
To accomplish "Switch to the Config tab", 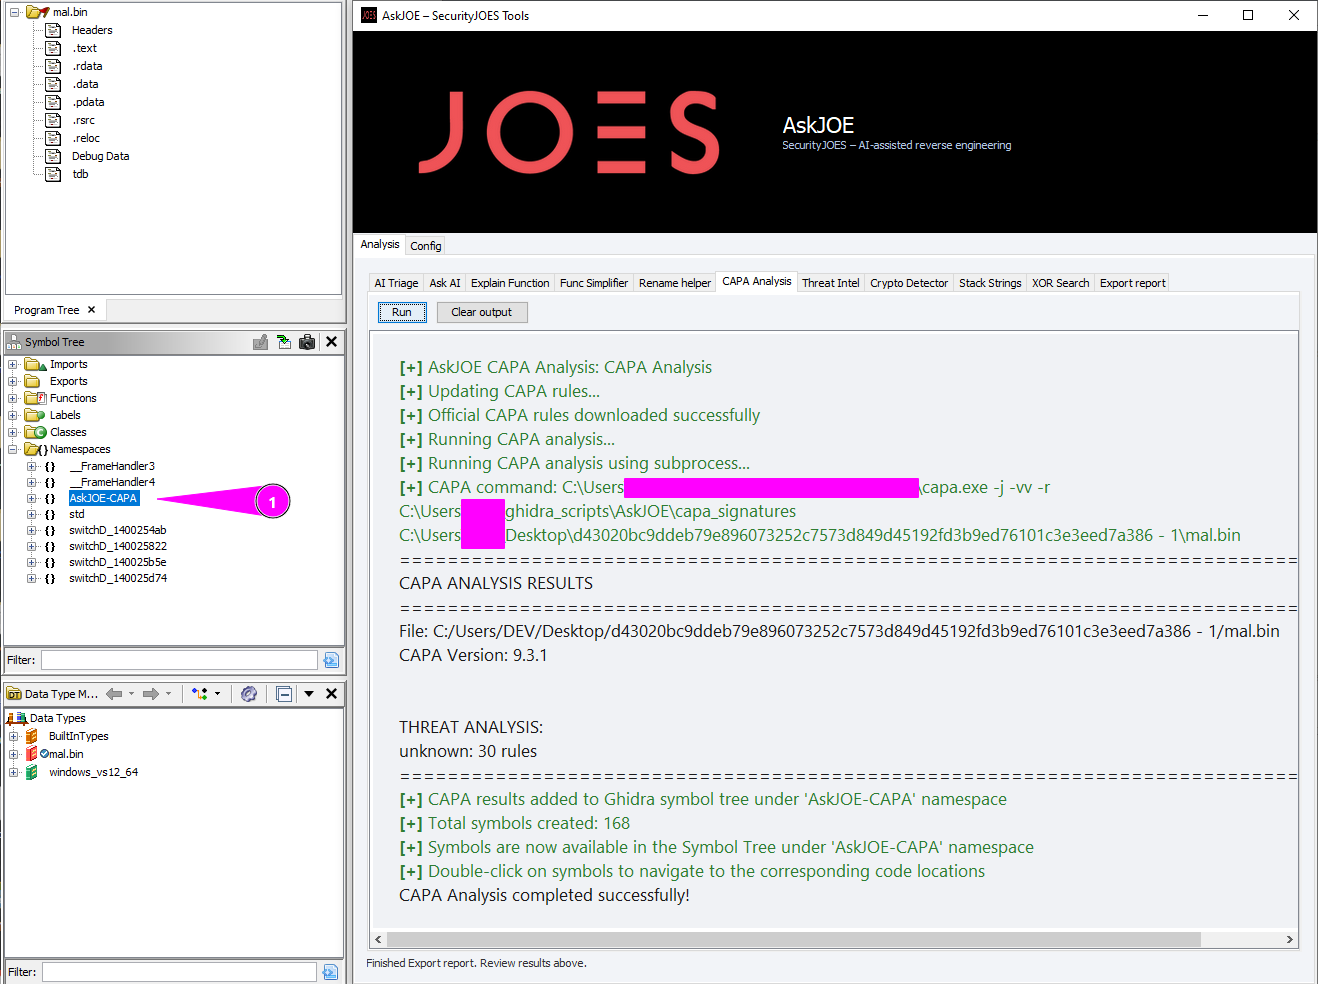I will coord(425,246).
